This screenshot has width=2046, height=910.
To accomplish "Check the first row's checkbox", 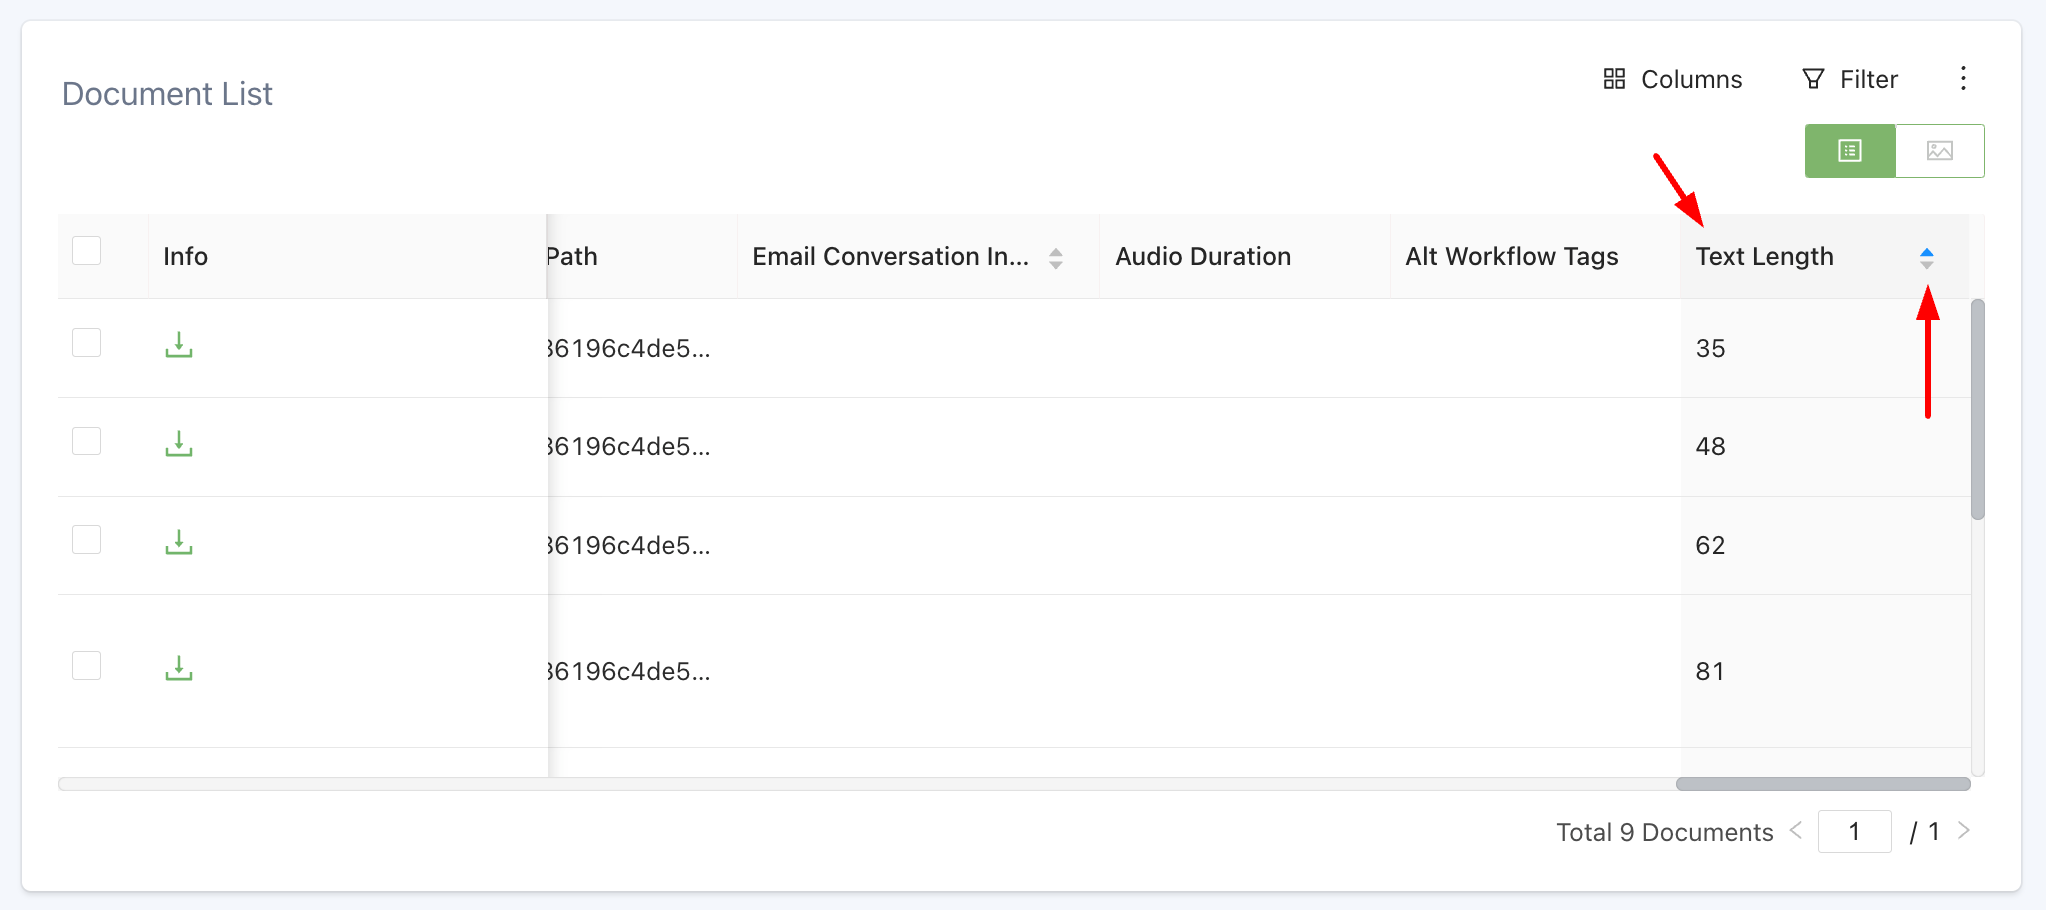I will (87, 343).
